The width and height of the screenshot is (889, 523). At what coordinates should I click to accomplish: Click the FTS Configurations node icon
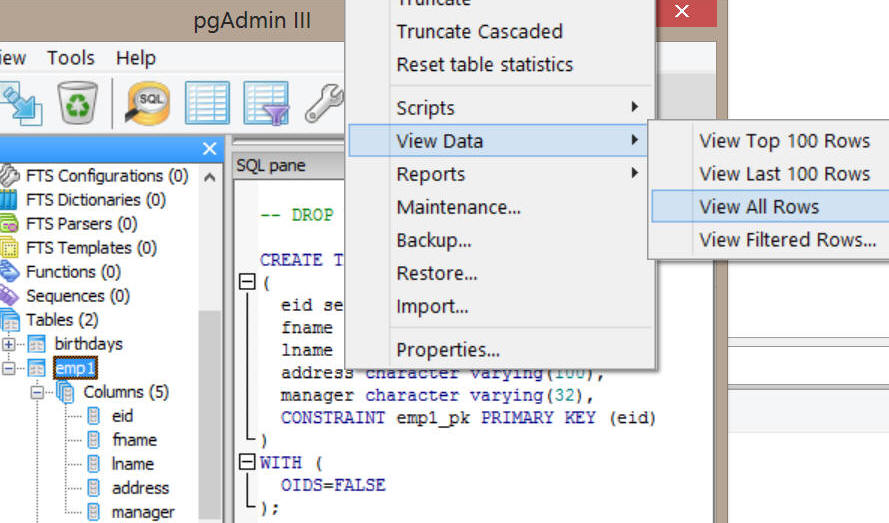click(x=10, y=176)
